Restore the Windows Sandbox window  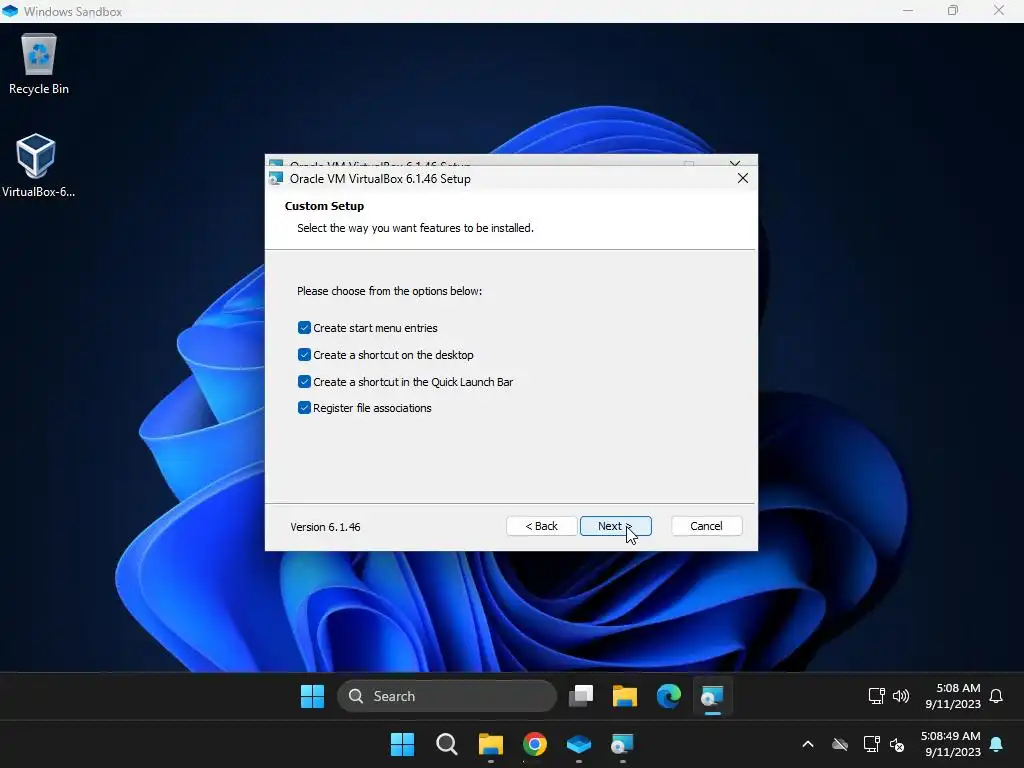(x=953, y=10)
